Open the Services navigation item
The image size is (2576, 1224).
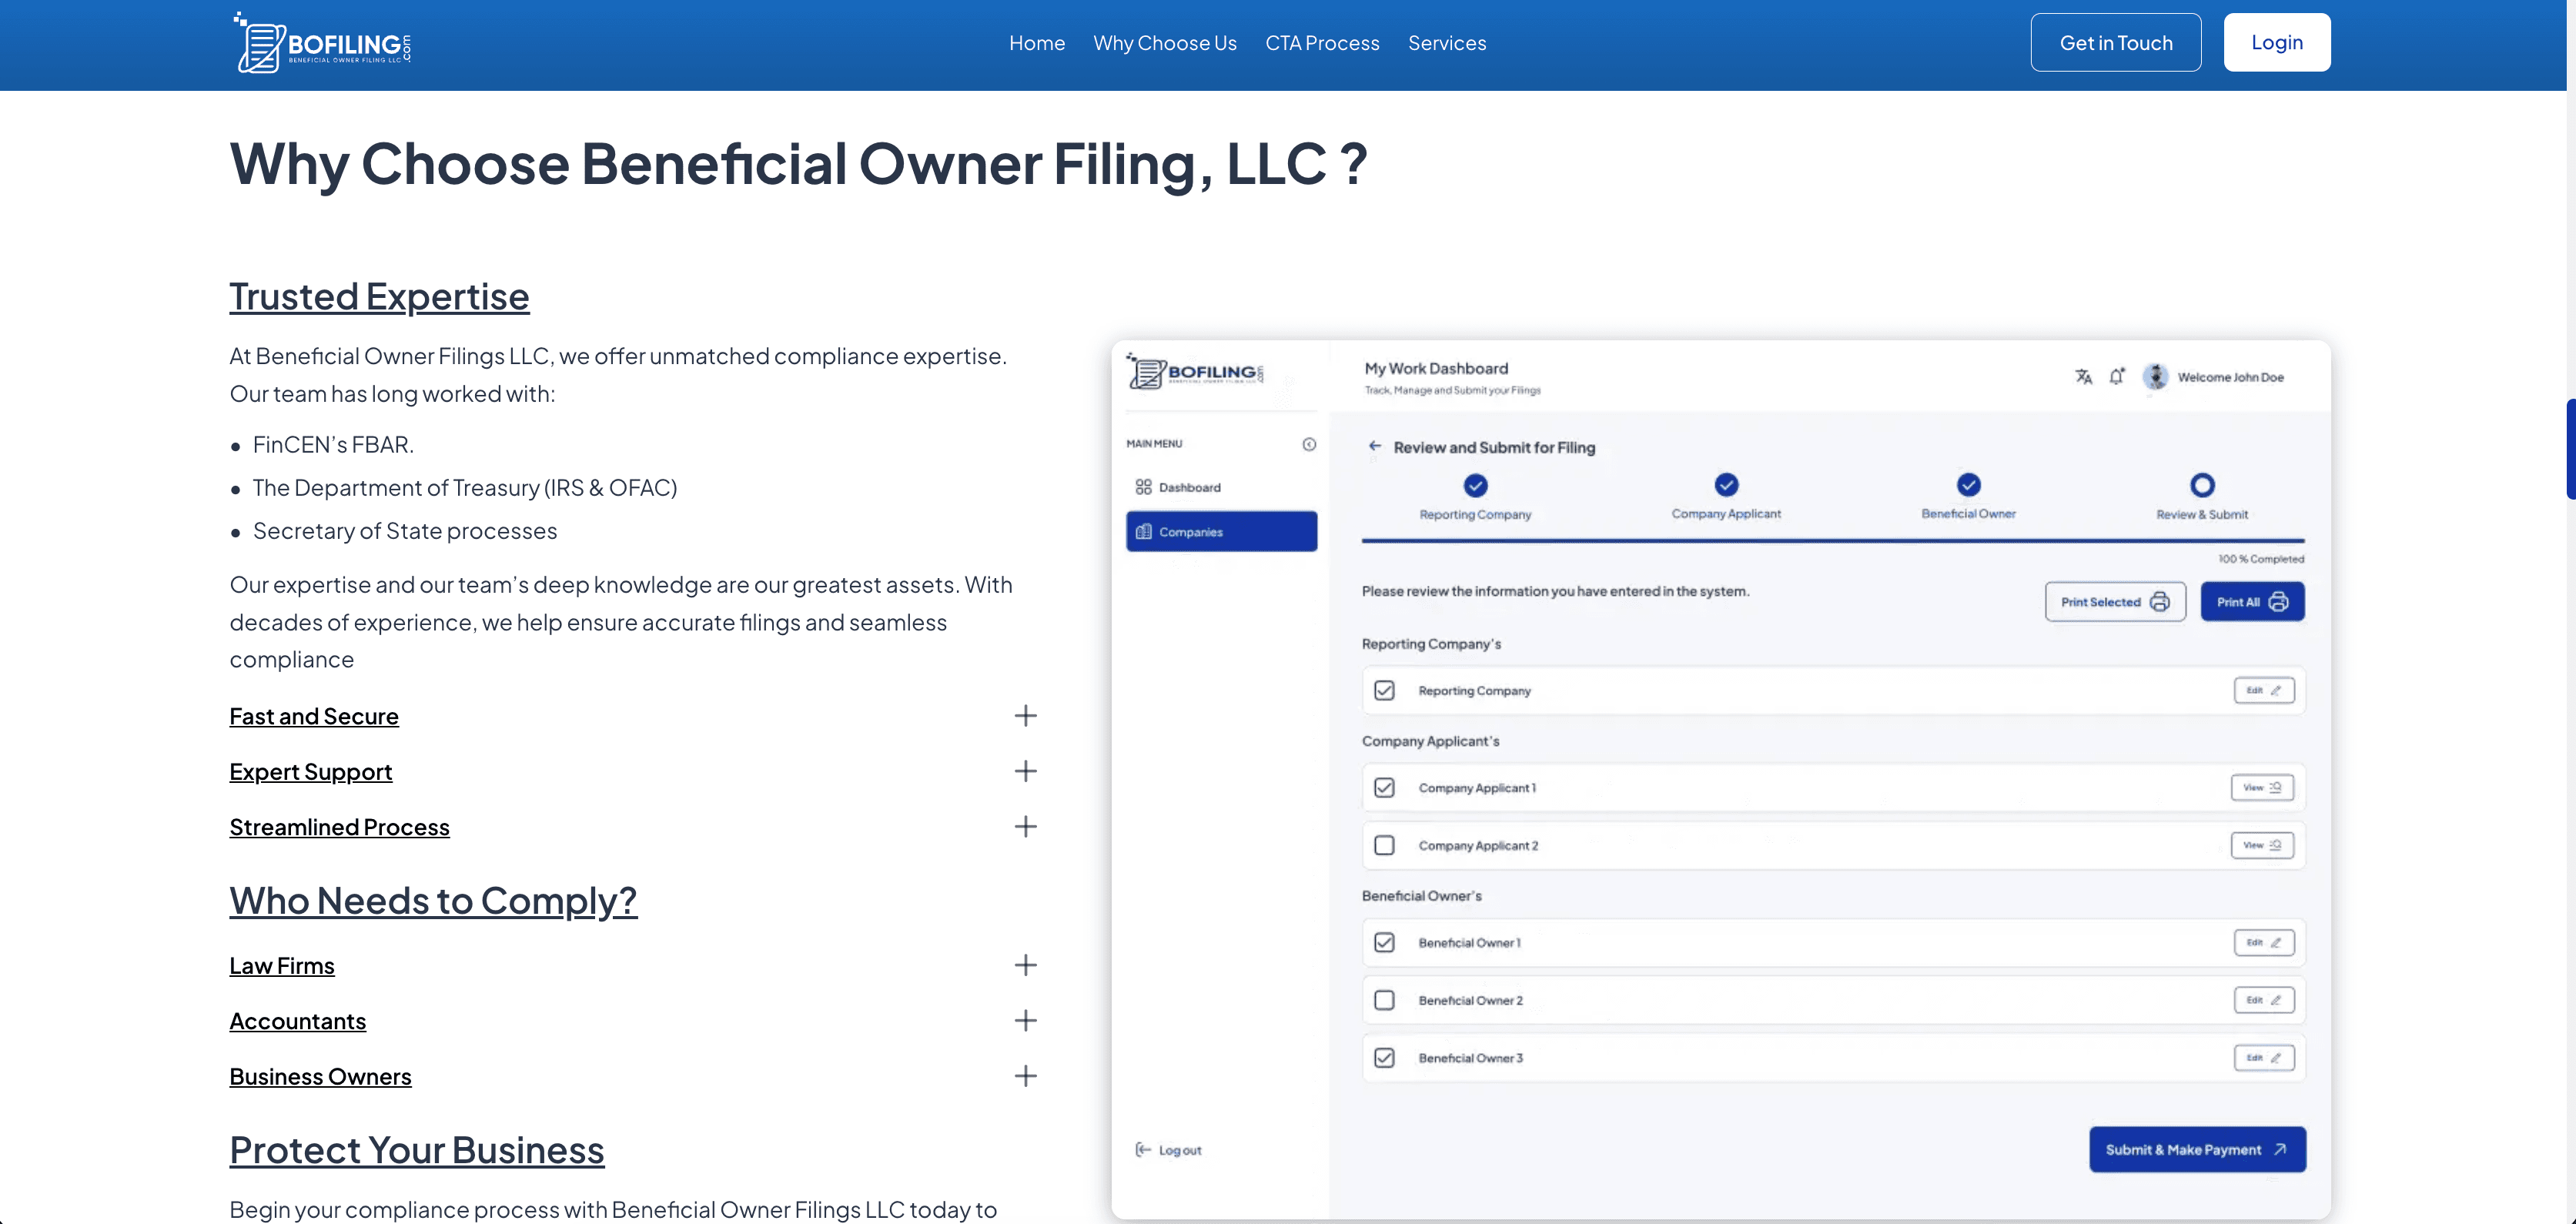(1446, 43)
